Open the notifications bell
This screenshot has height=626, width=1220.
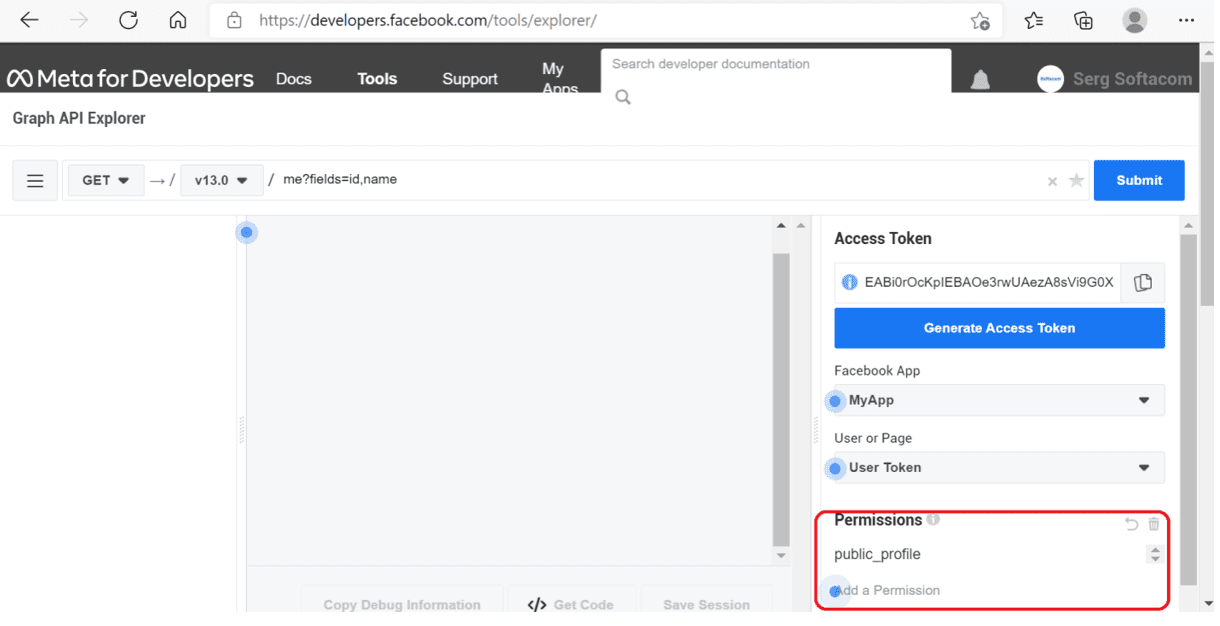click(980, 80)
